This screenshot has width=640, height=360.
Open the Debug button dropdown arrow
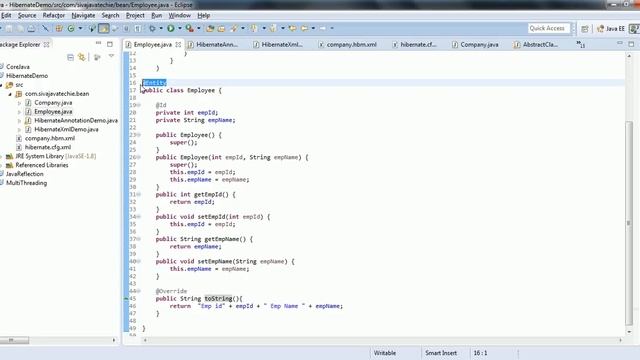[161, 28]
